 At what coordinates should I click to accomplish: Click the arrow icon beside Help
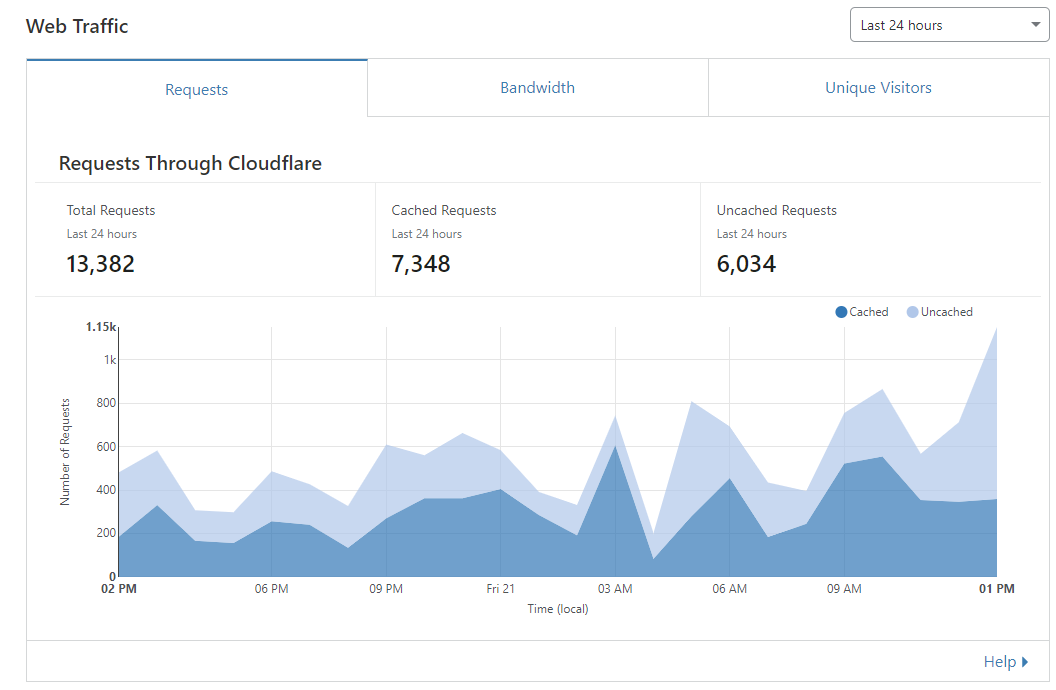(1024, 662)
